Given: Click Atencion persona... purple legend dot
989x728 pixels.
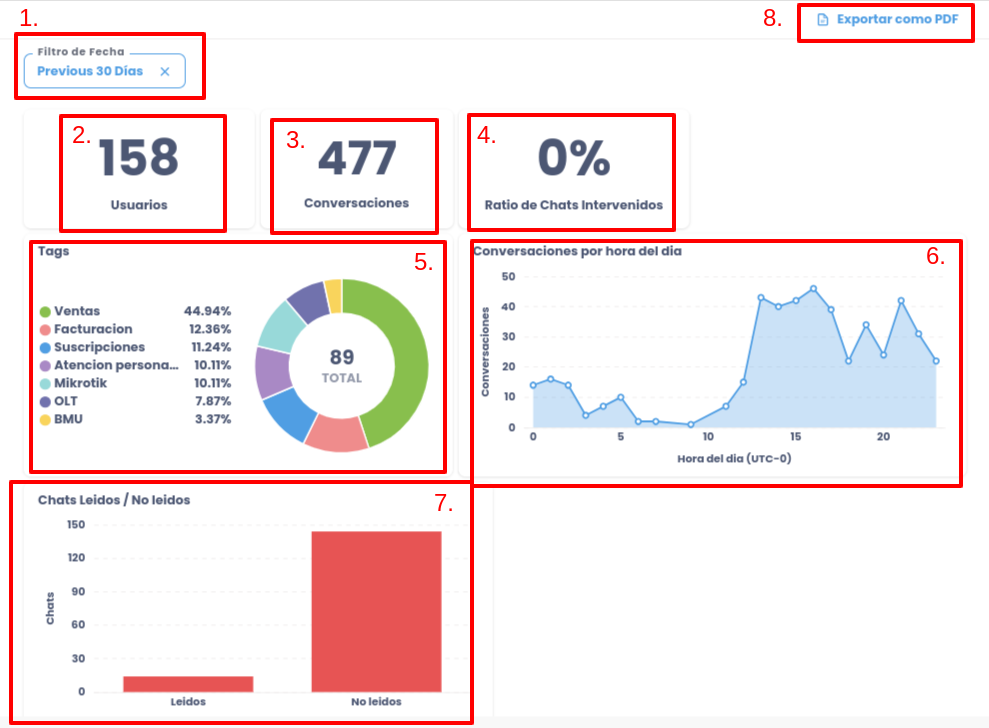Looking at the screenshot, I should (x=45, y=365).
